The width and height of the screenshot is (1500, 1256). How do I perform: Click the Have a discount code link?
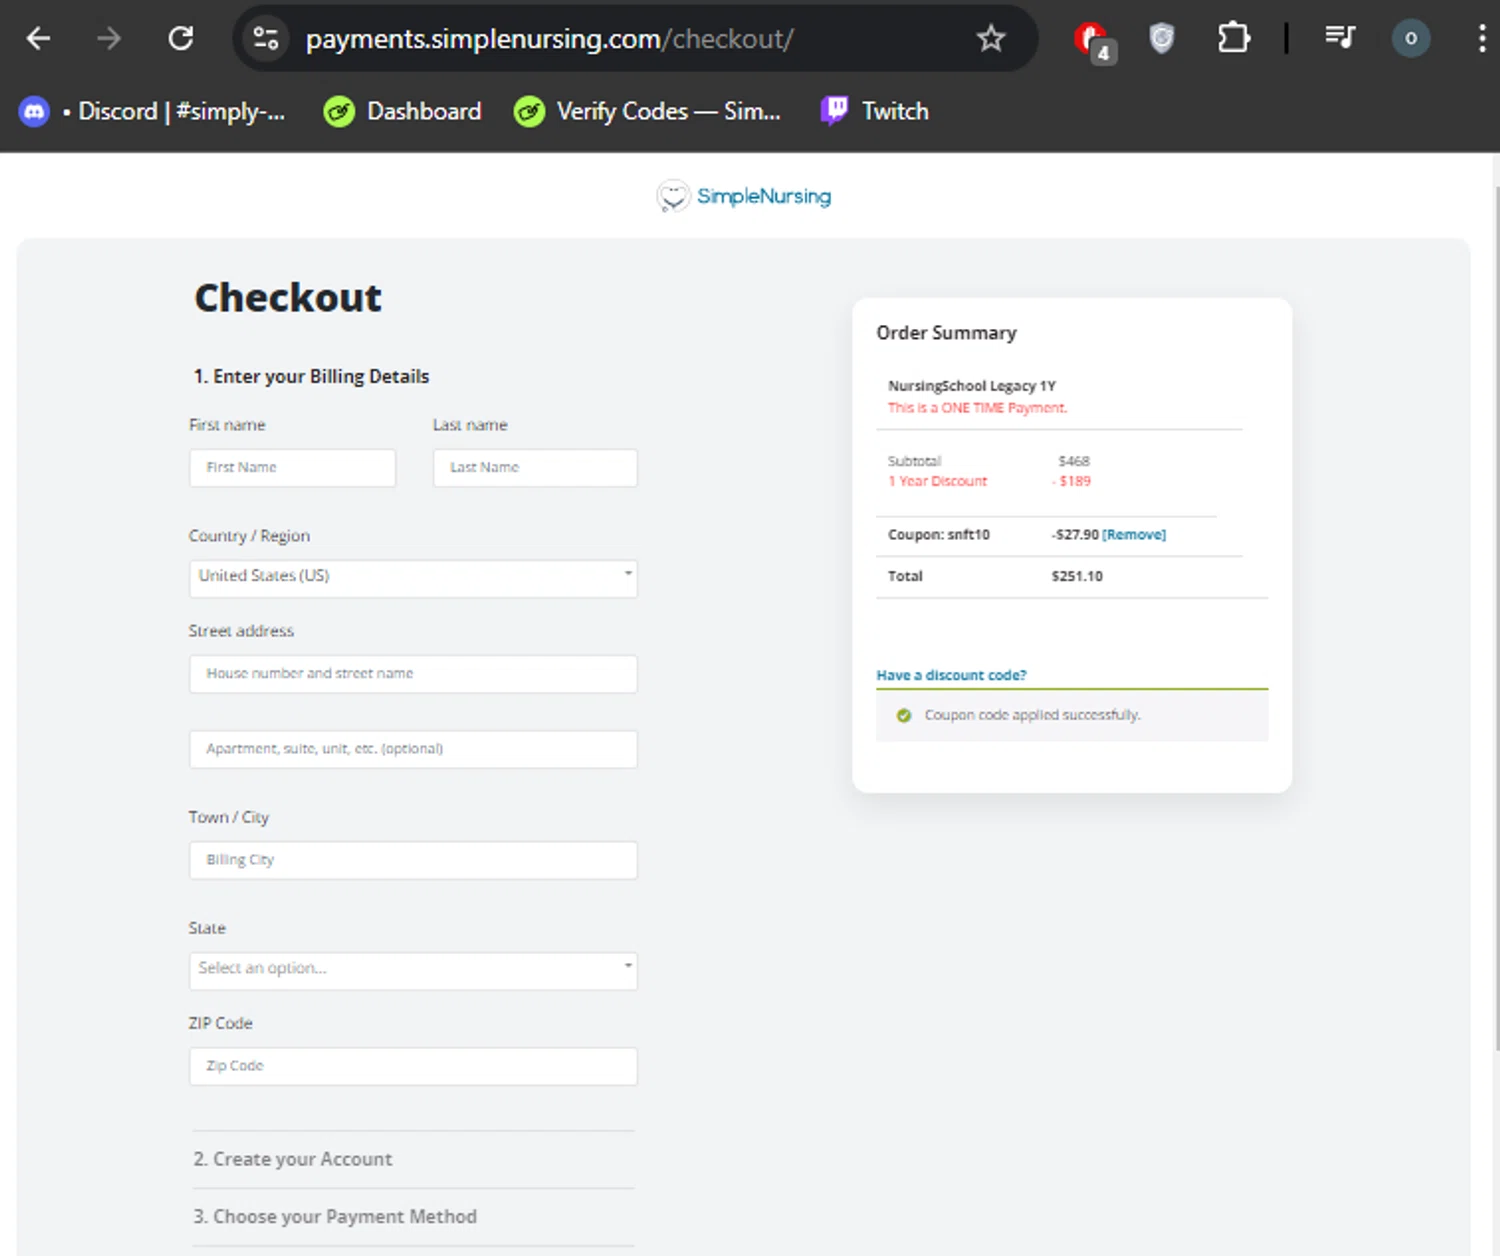tap(951, 675)
